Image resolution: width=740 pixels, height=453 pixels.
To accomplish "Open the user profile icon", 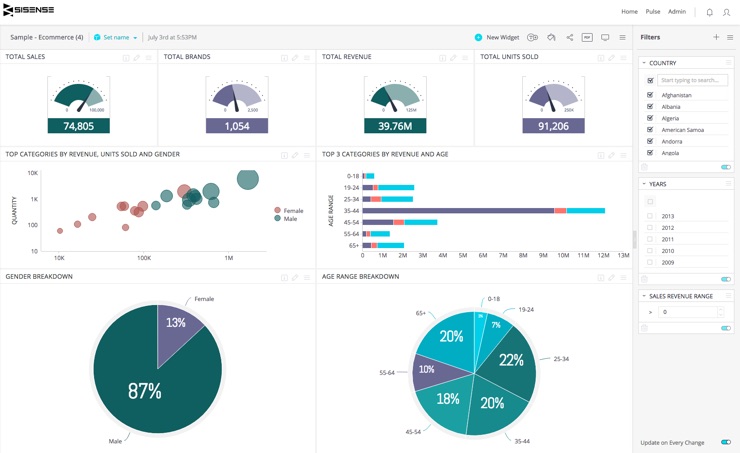I will pyautogui.click(x=727, y=12).
